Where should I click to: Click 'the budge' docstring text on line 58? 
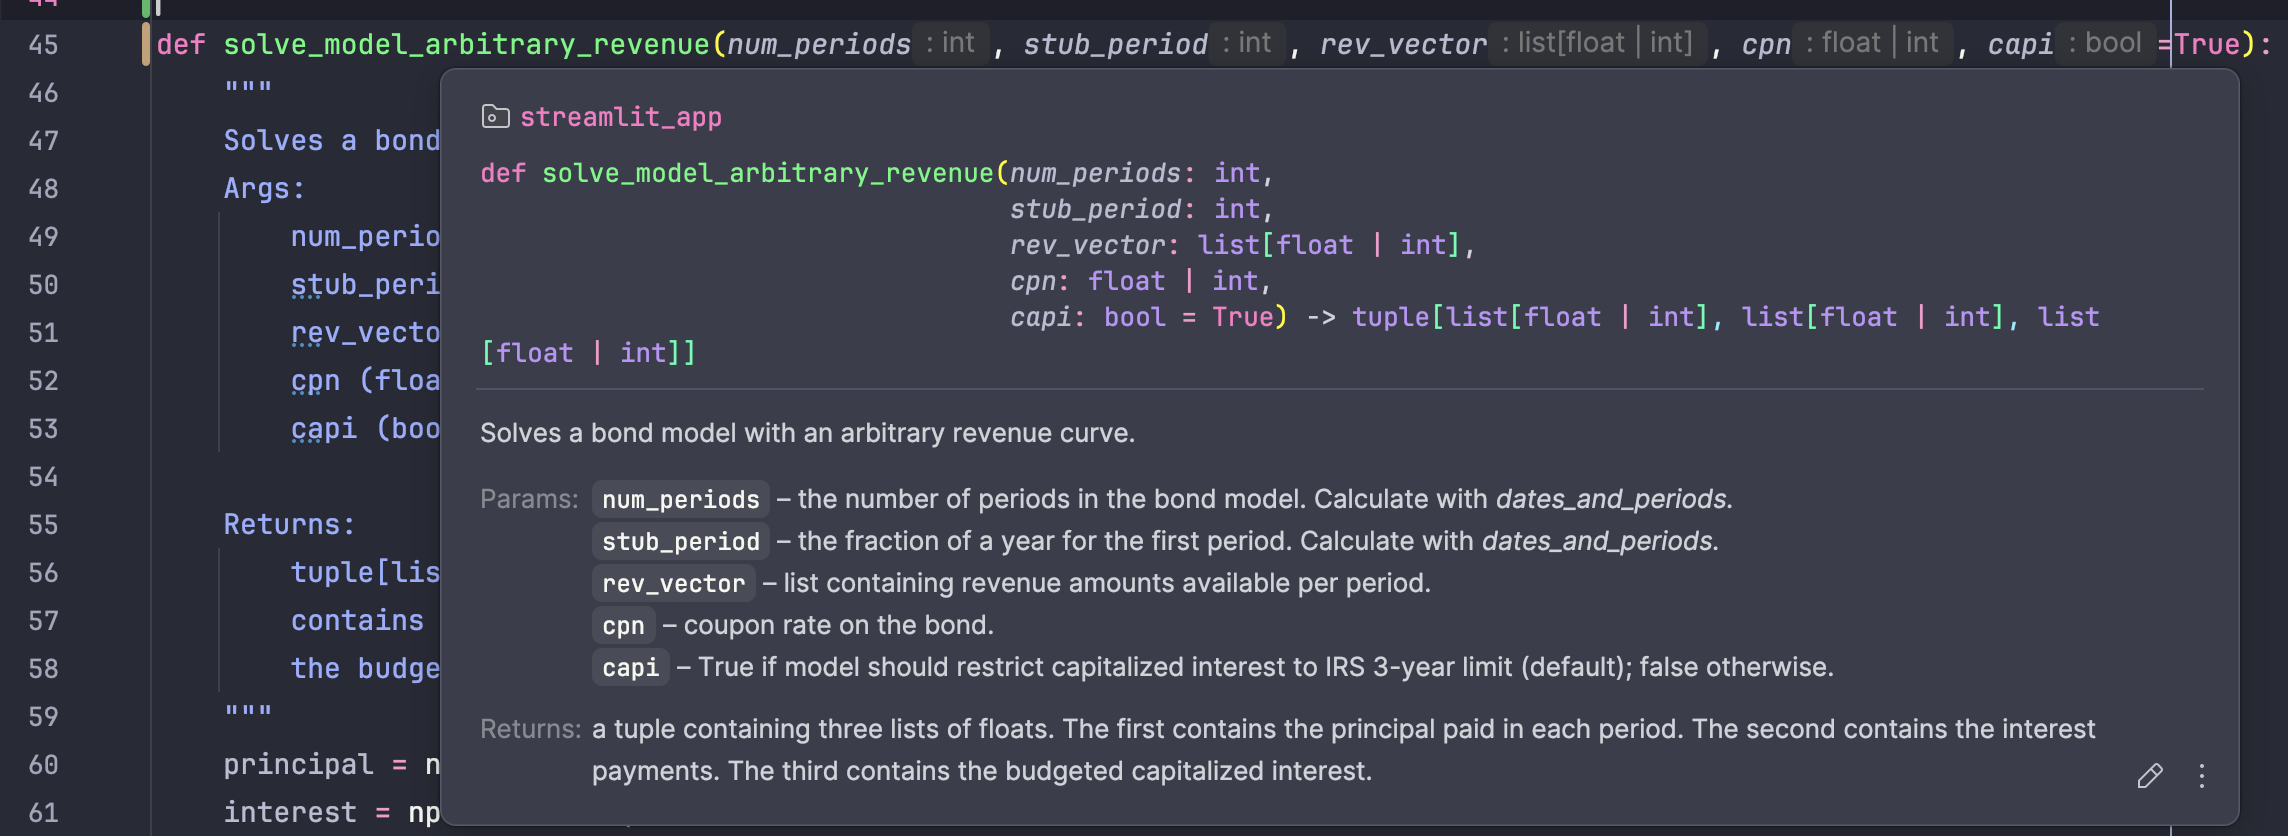click(365, 668)
